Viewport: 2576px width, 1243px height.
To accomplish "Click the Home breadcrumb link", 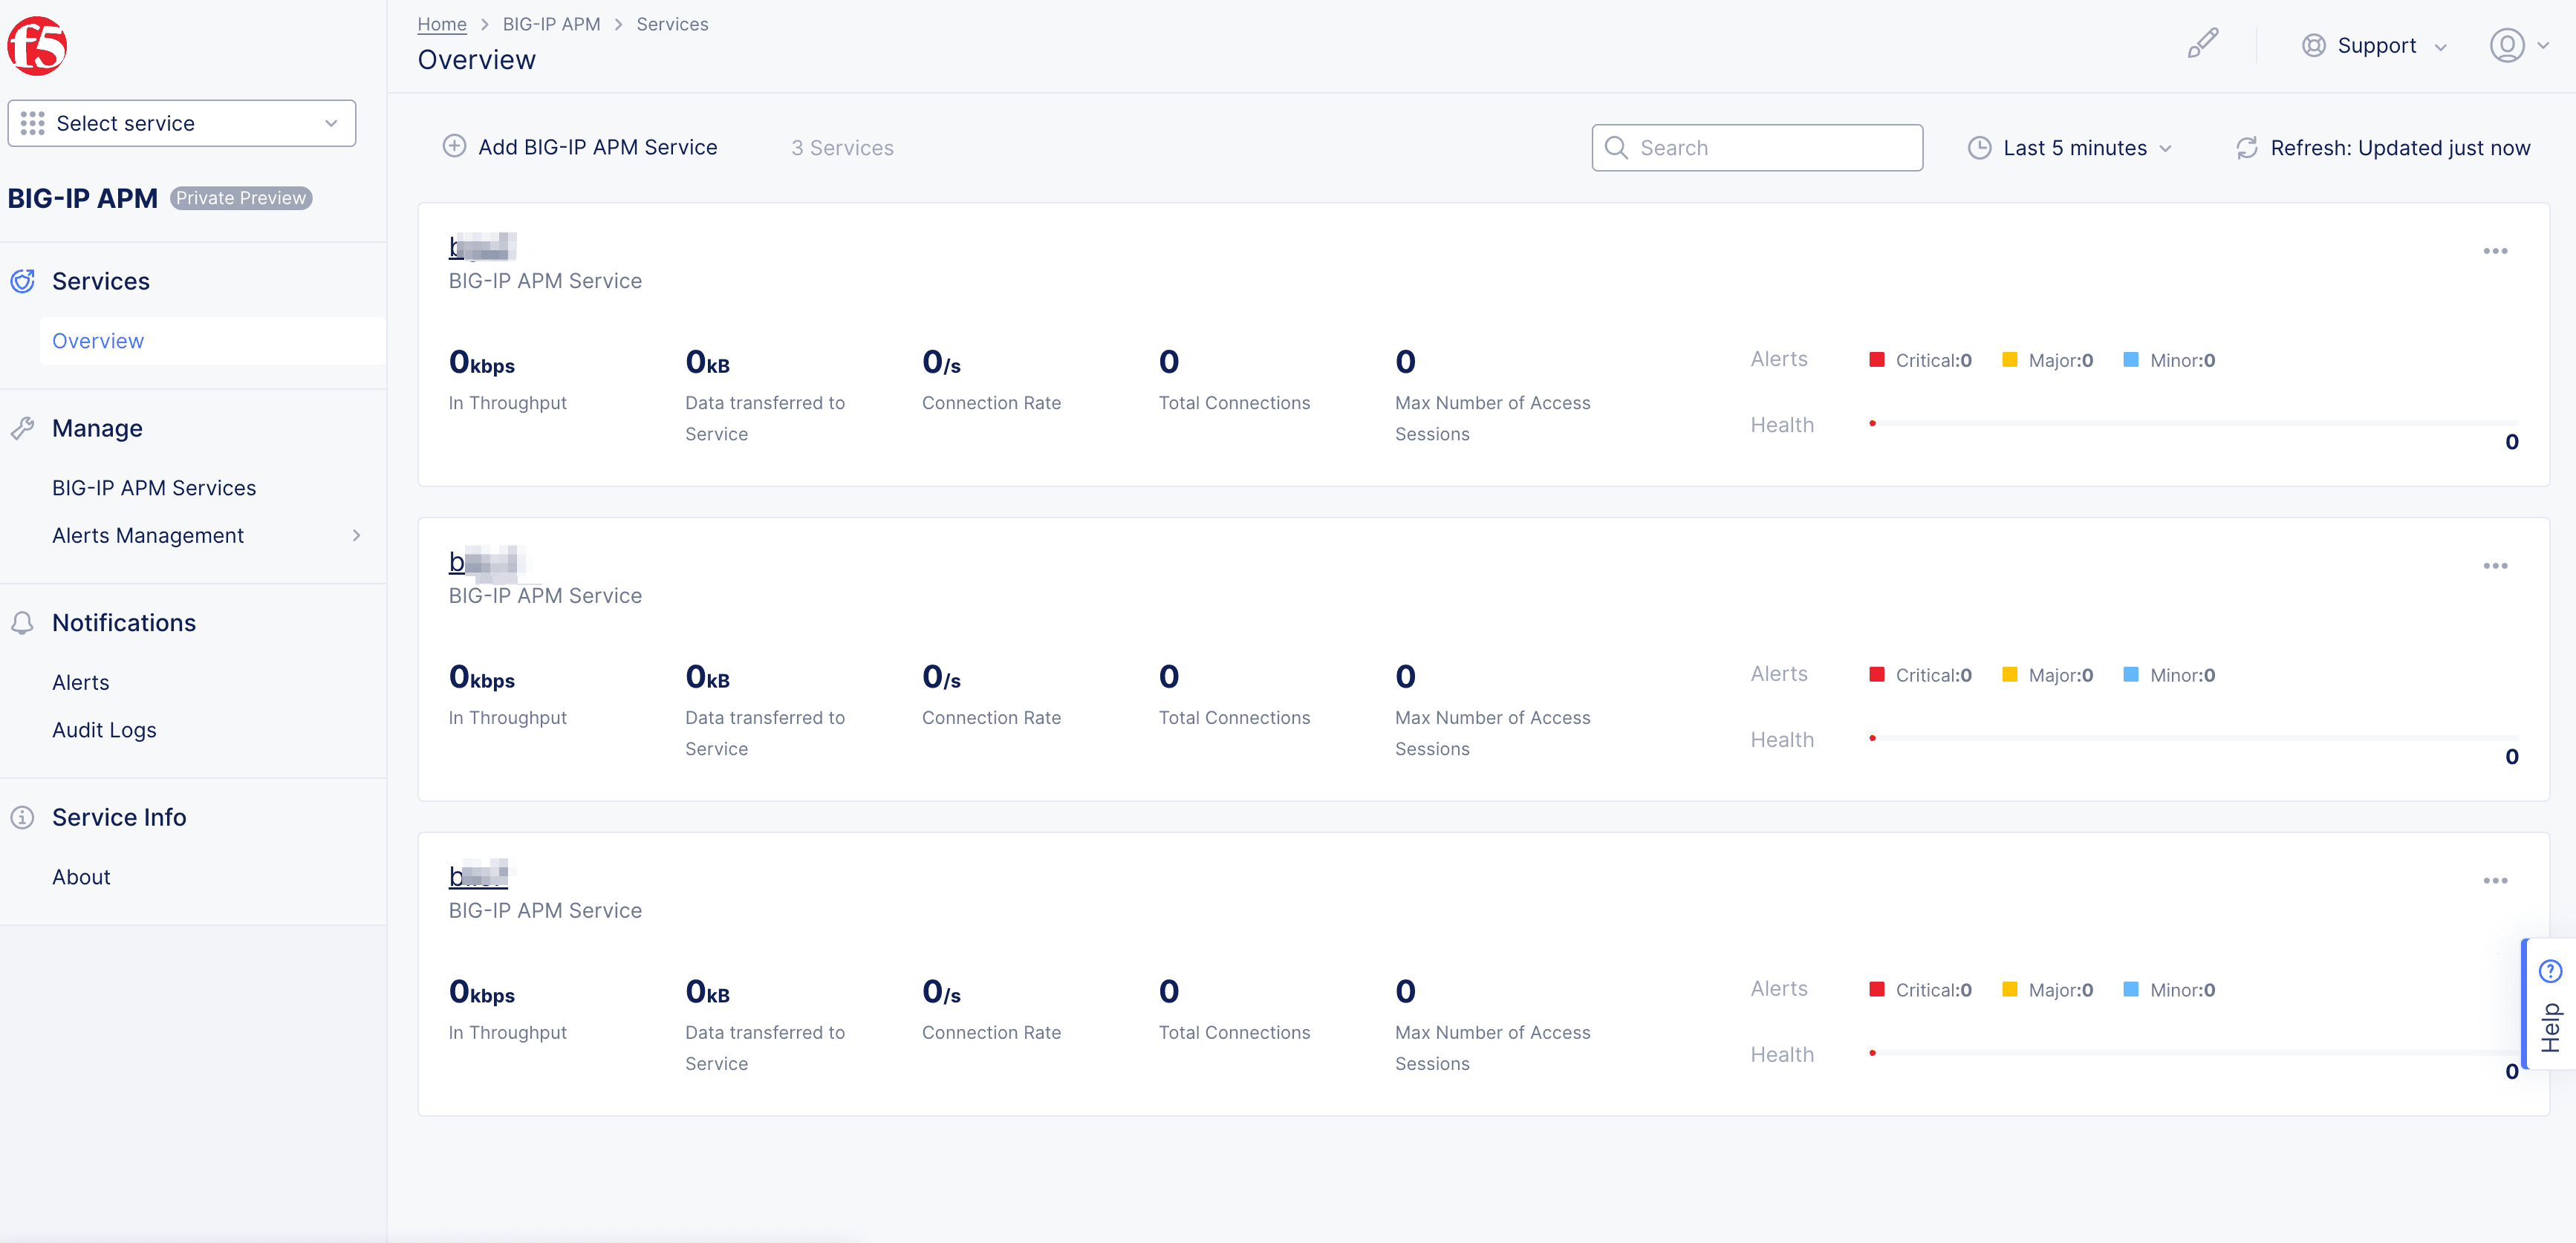I will coord(441,24).
